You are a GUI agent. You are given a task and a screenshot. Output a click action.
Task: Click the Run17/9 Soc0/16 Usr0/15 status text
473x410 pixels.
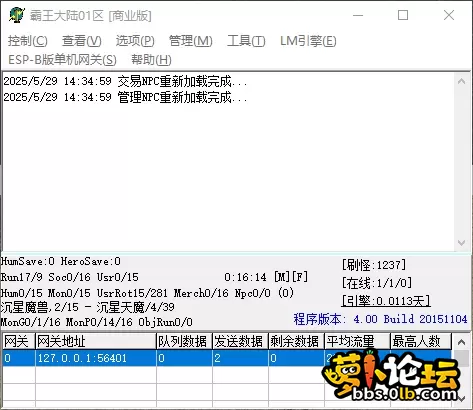coord(70,277)
